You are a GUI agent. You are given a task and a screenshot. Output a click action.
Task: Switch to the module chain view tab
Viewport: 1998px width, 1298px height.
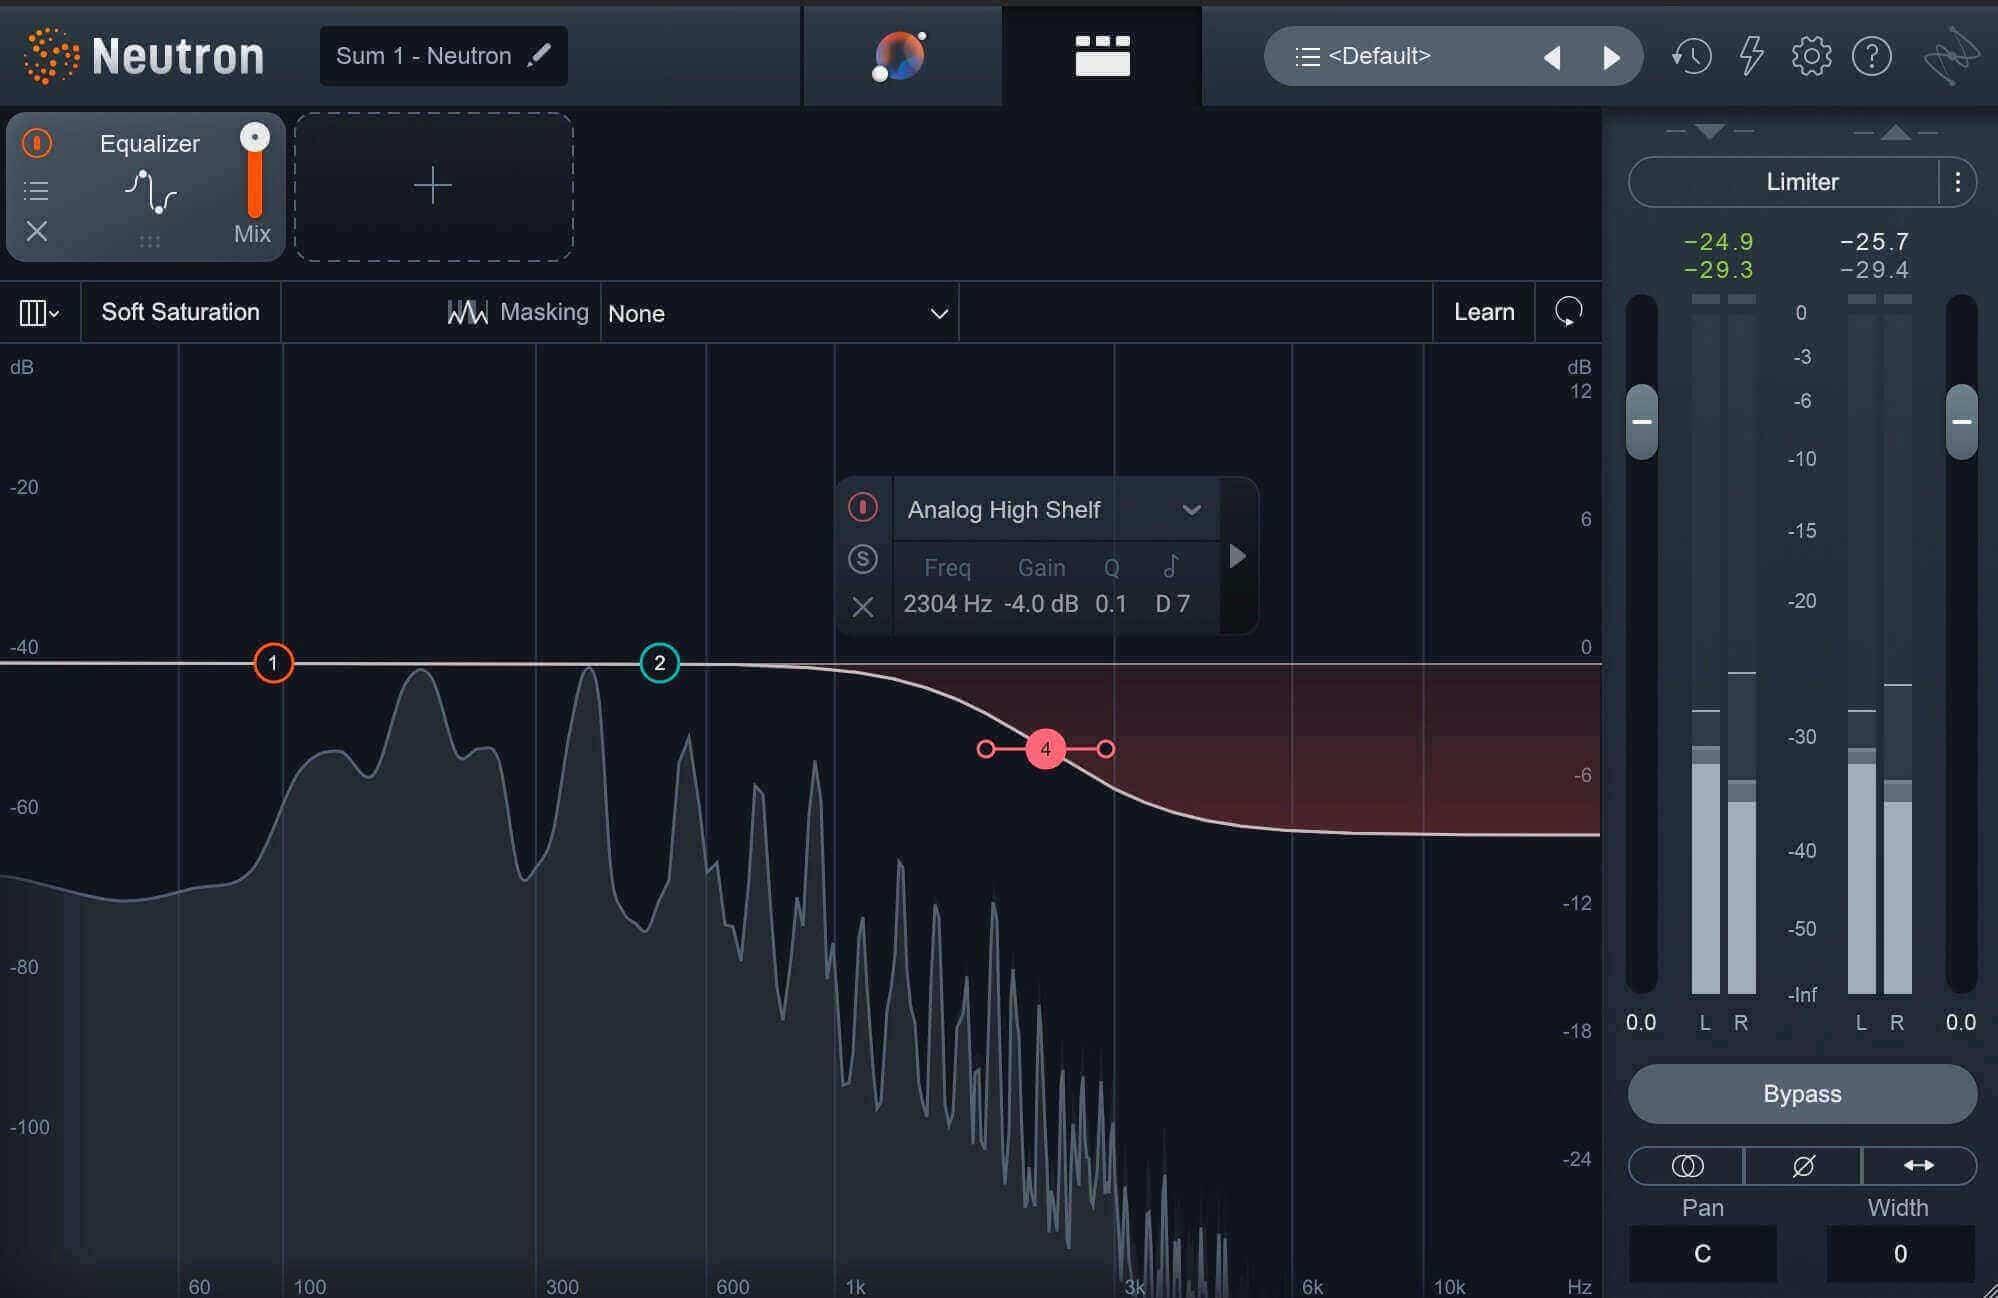1102,56
